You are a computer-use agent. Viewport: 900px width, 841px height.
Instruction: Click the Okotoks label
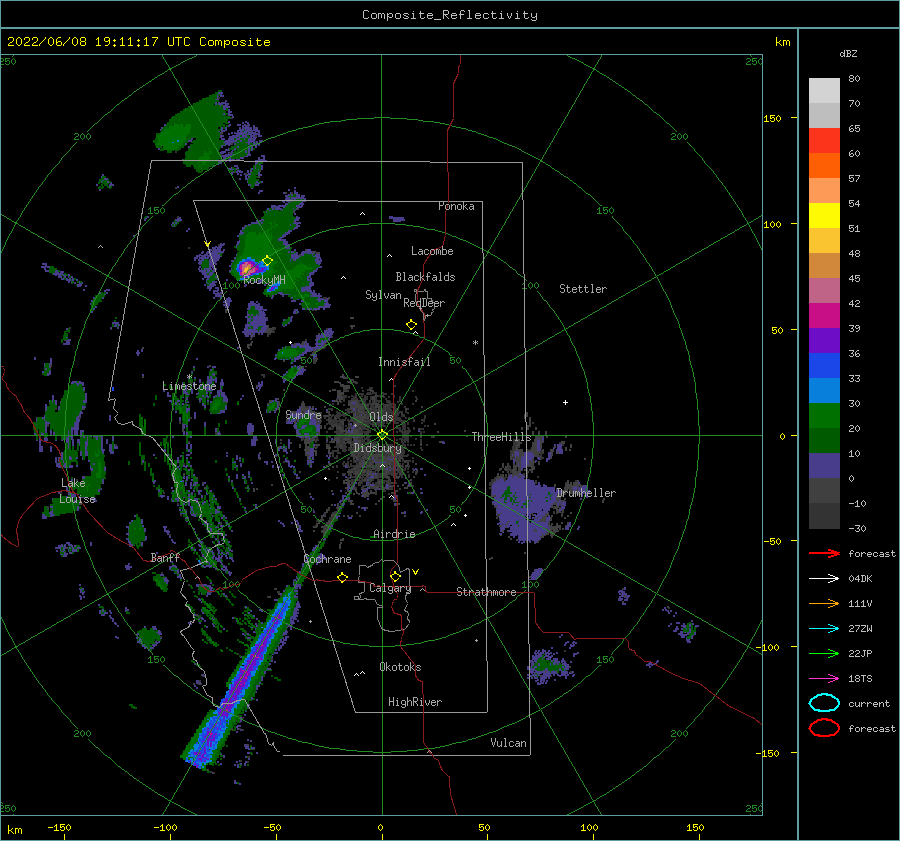[400, 667]
